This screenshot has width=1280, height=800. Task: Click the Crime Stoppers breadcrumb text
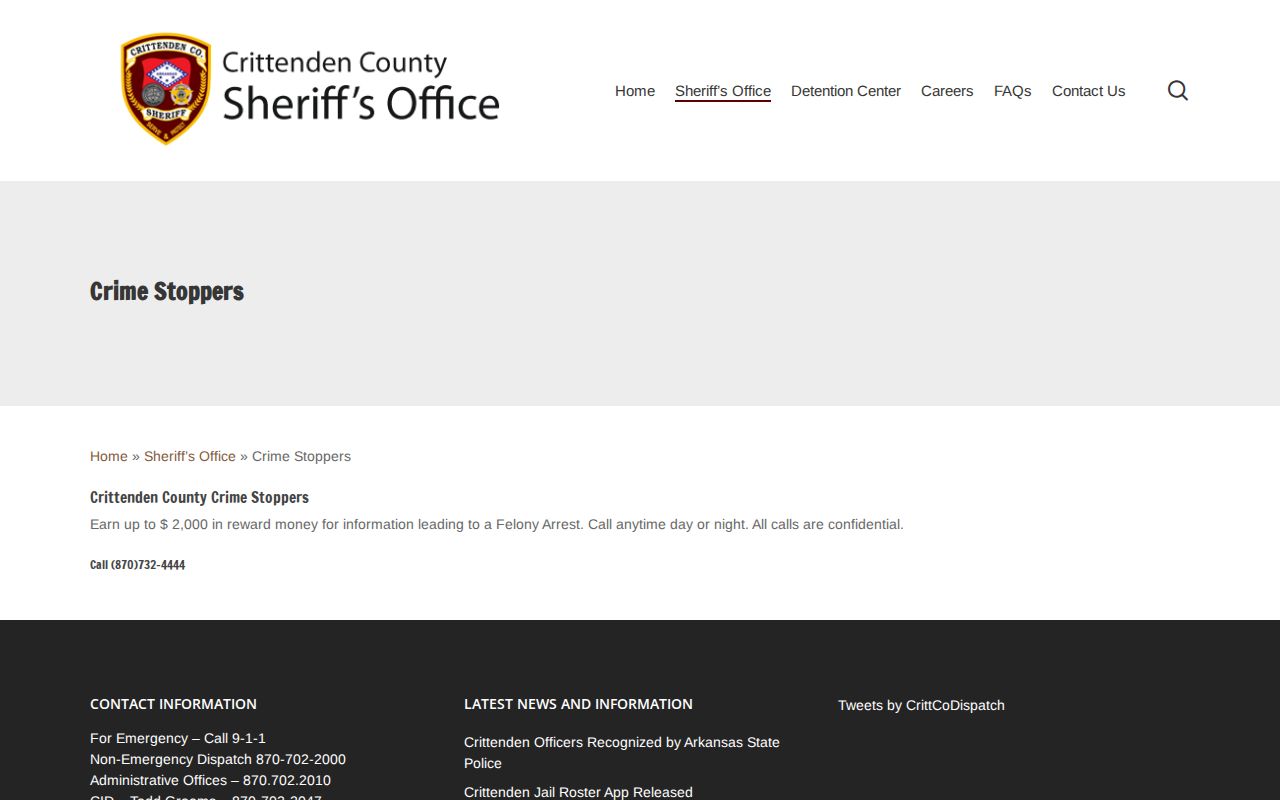click(x=301, y=456)
